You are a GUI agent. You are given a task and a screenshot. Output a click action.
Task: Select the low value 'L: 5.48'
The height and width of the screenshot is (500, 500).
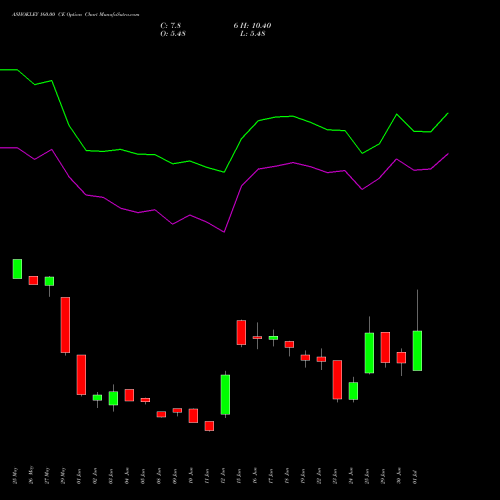click(253, 34)
